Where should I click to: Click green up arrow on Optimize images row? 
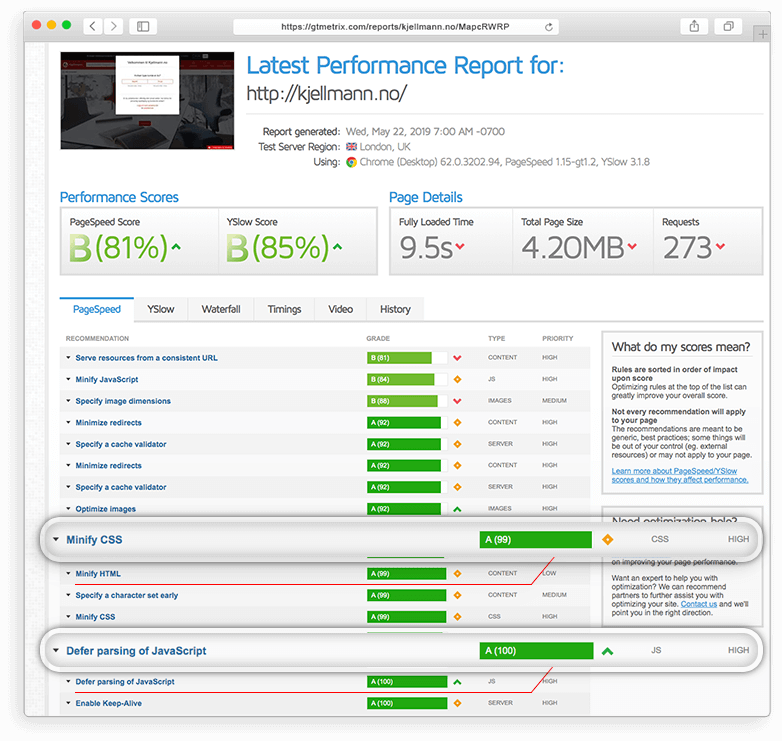(x=457, y=509)
